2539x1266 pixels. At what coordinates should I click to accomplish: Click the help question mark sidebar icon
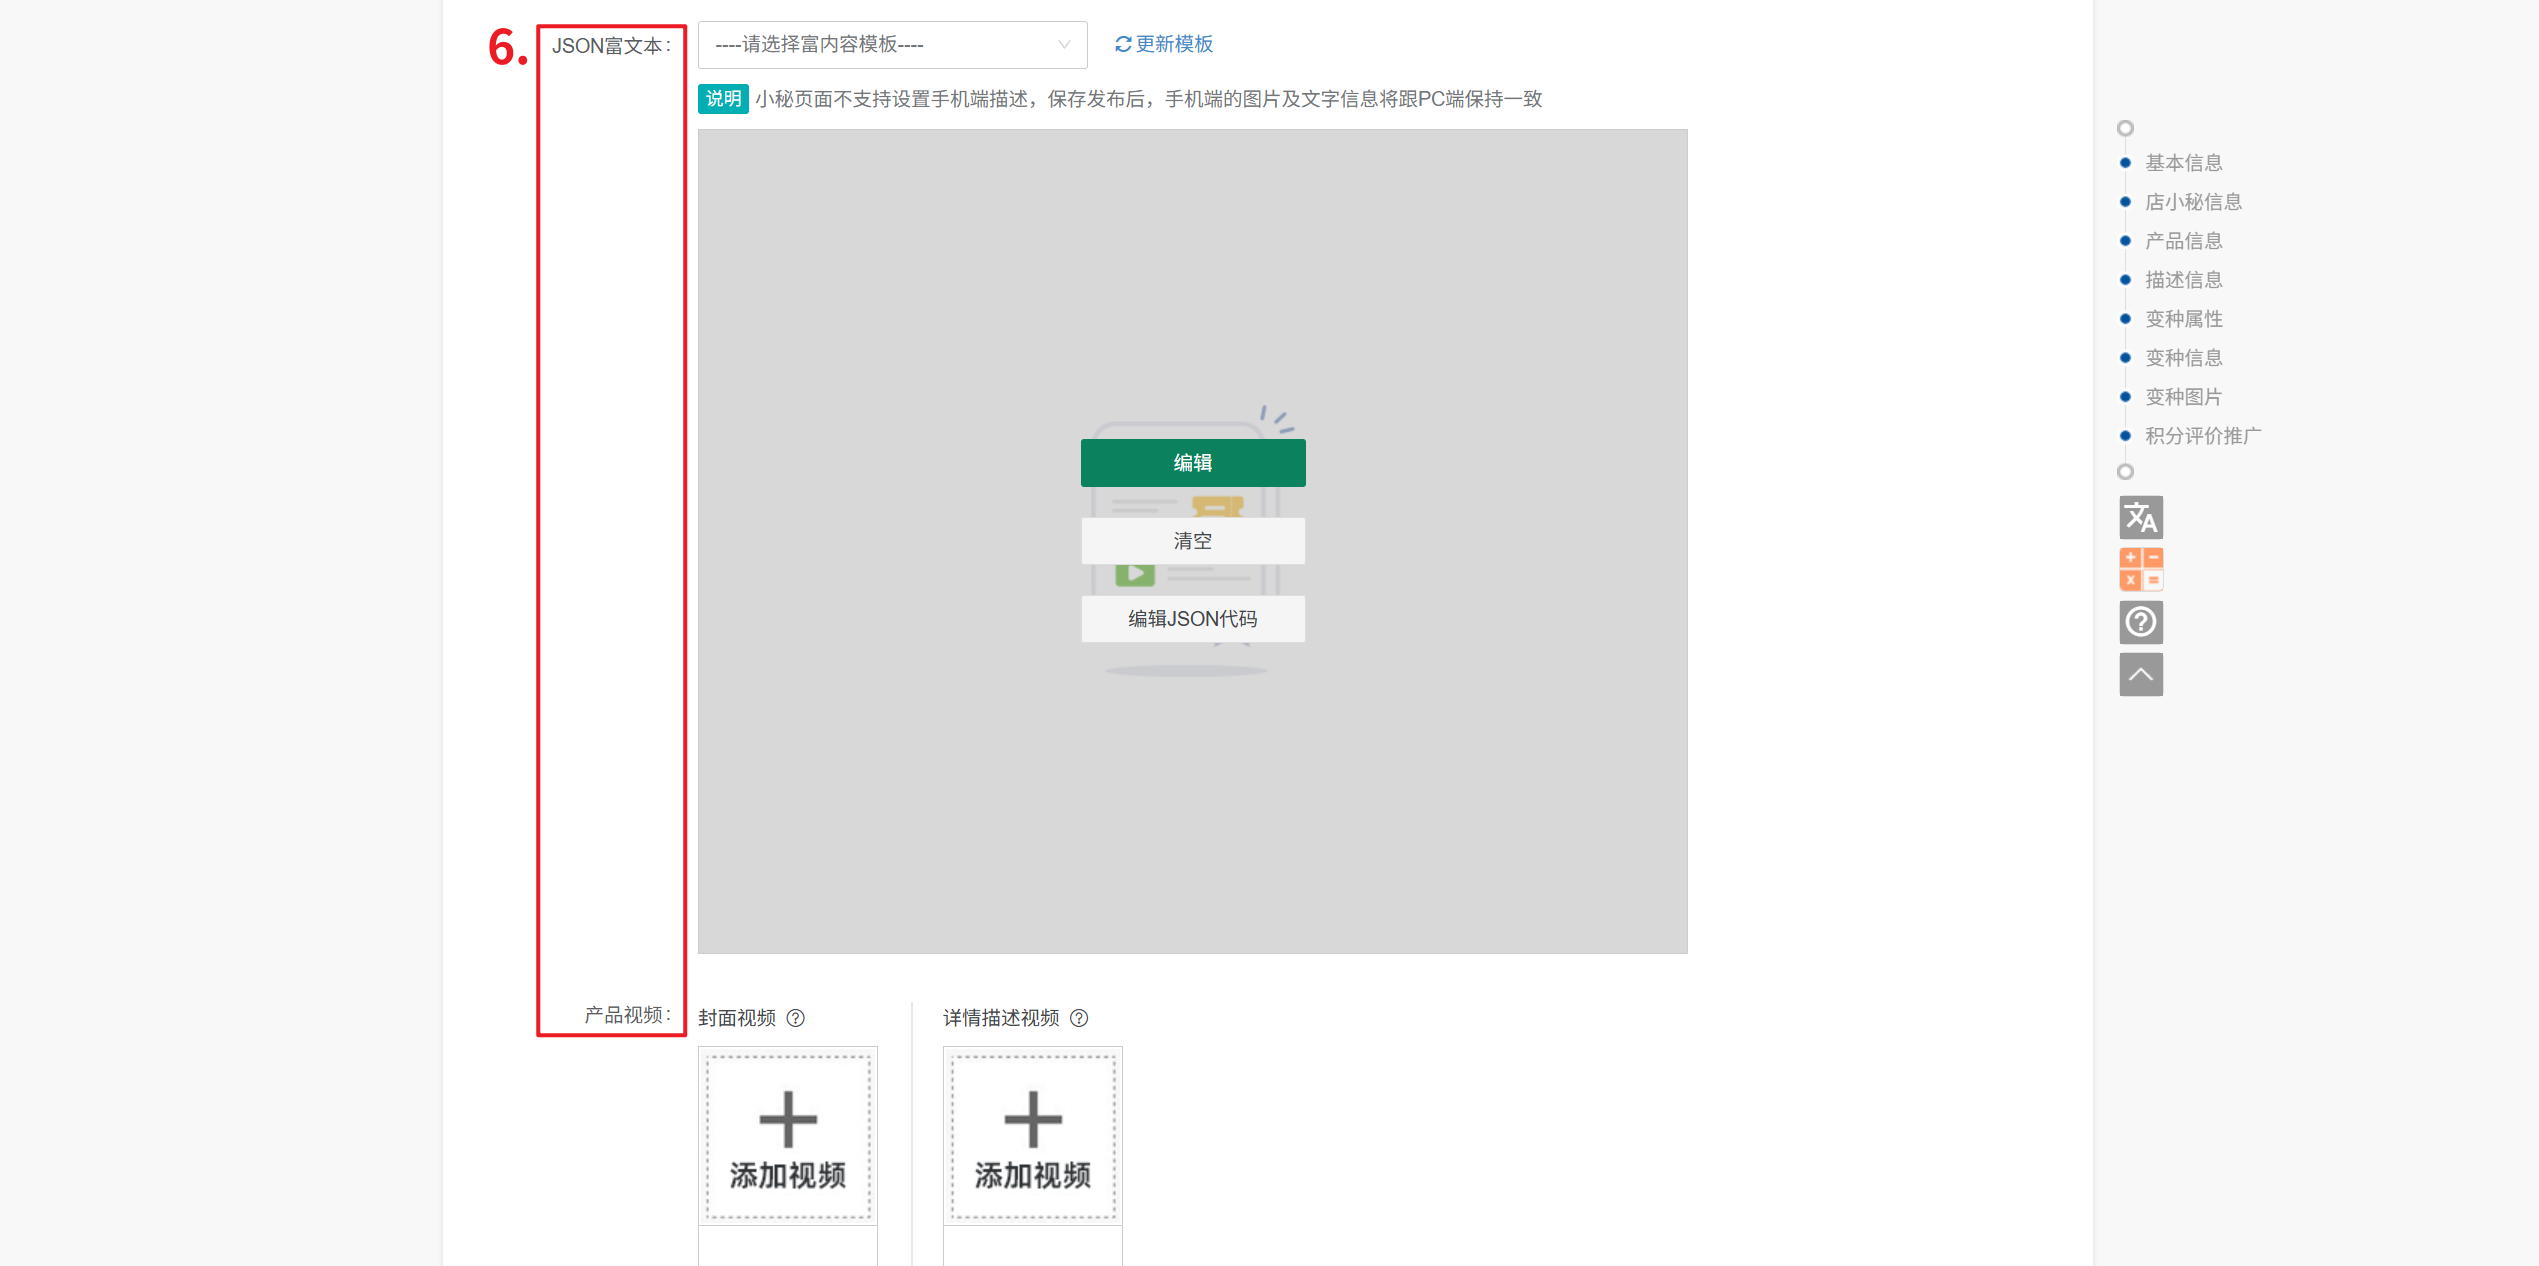[2140, 622]
